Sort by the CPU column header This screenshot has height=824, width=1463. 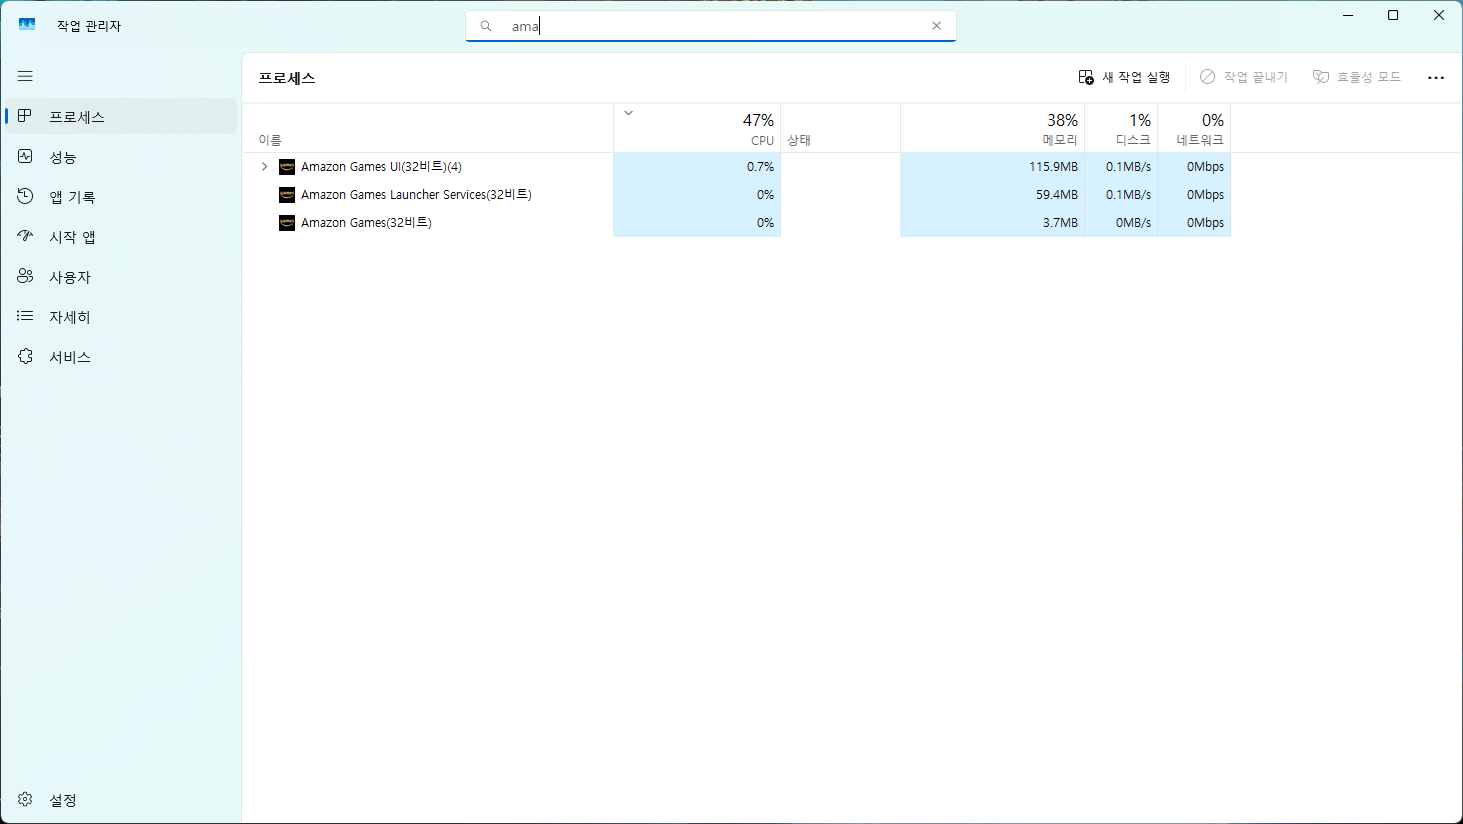pos(697,128)
